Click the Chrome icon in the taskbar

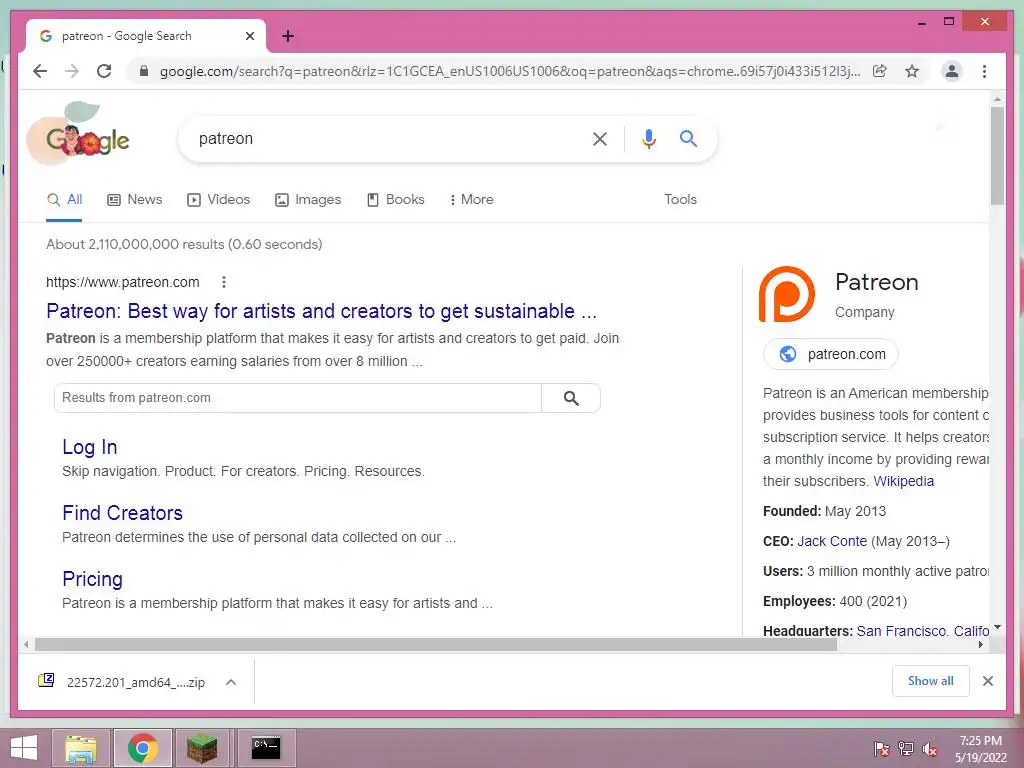(x=143, y=748)
